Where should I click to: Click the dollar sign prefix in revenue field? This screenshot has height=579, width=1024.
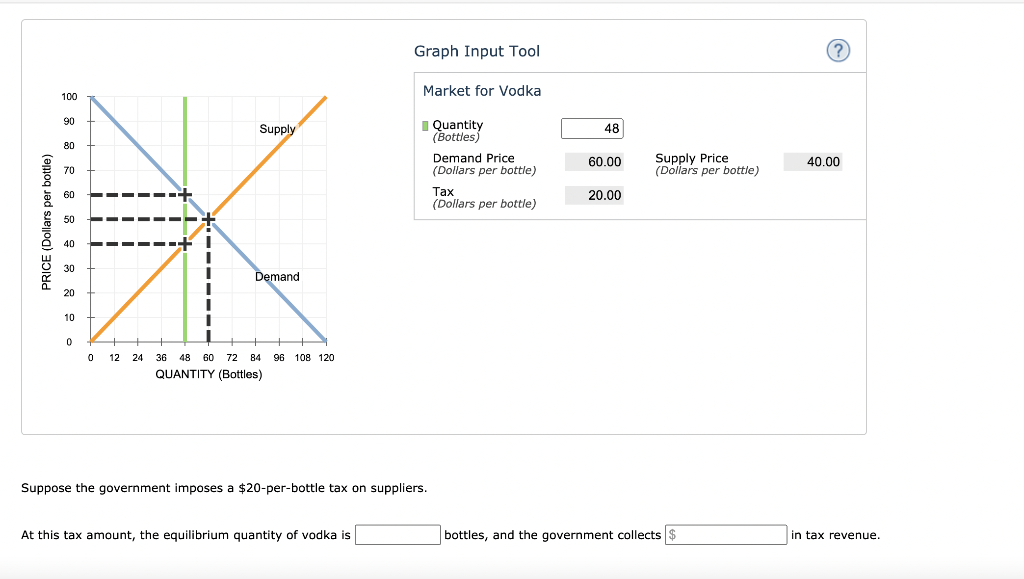pyautogui.click(x=674, y=534)
